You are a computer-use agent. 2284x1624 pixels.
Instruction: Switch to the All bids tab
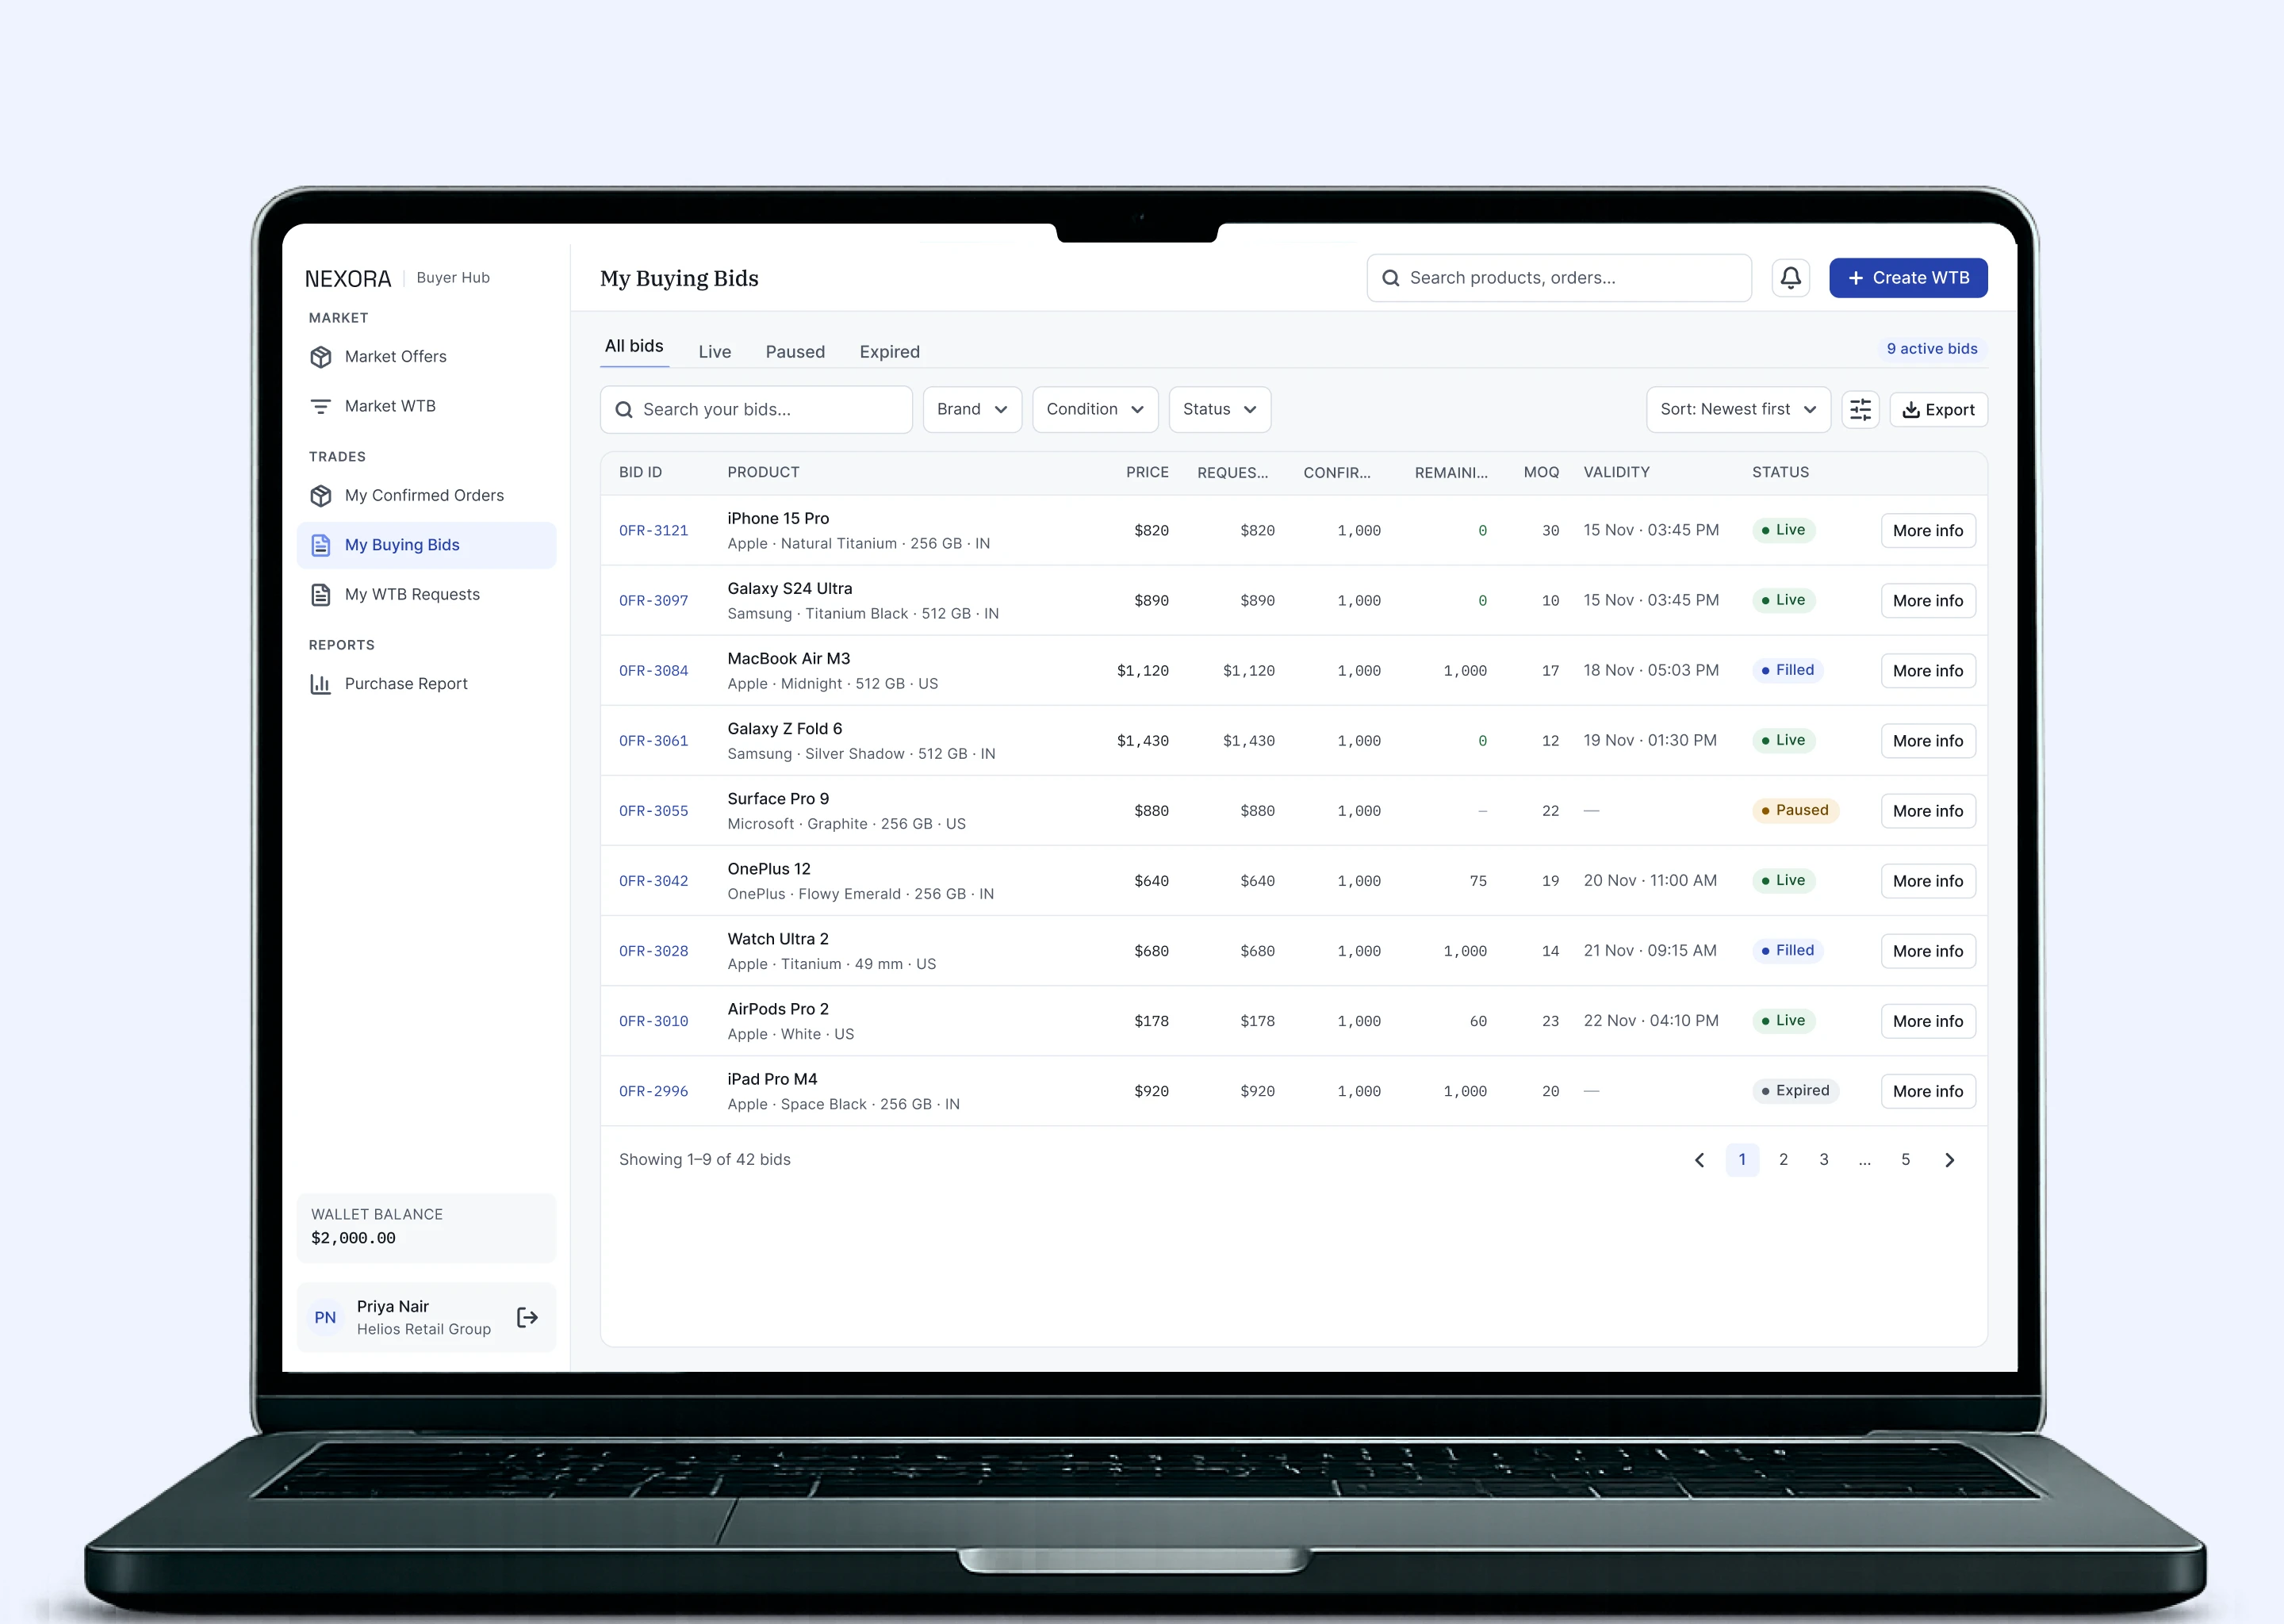coord(634,346)
